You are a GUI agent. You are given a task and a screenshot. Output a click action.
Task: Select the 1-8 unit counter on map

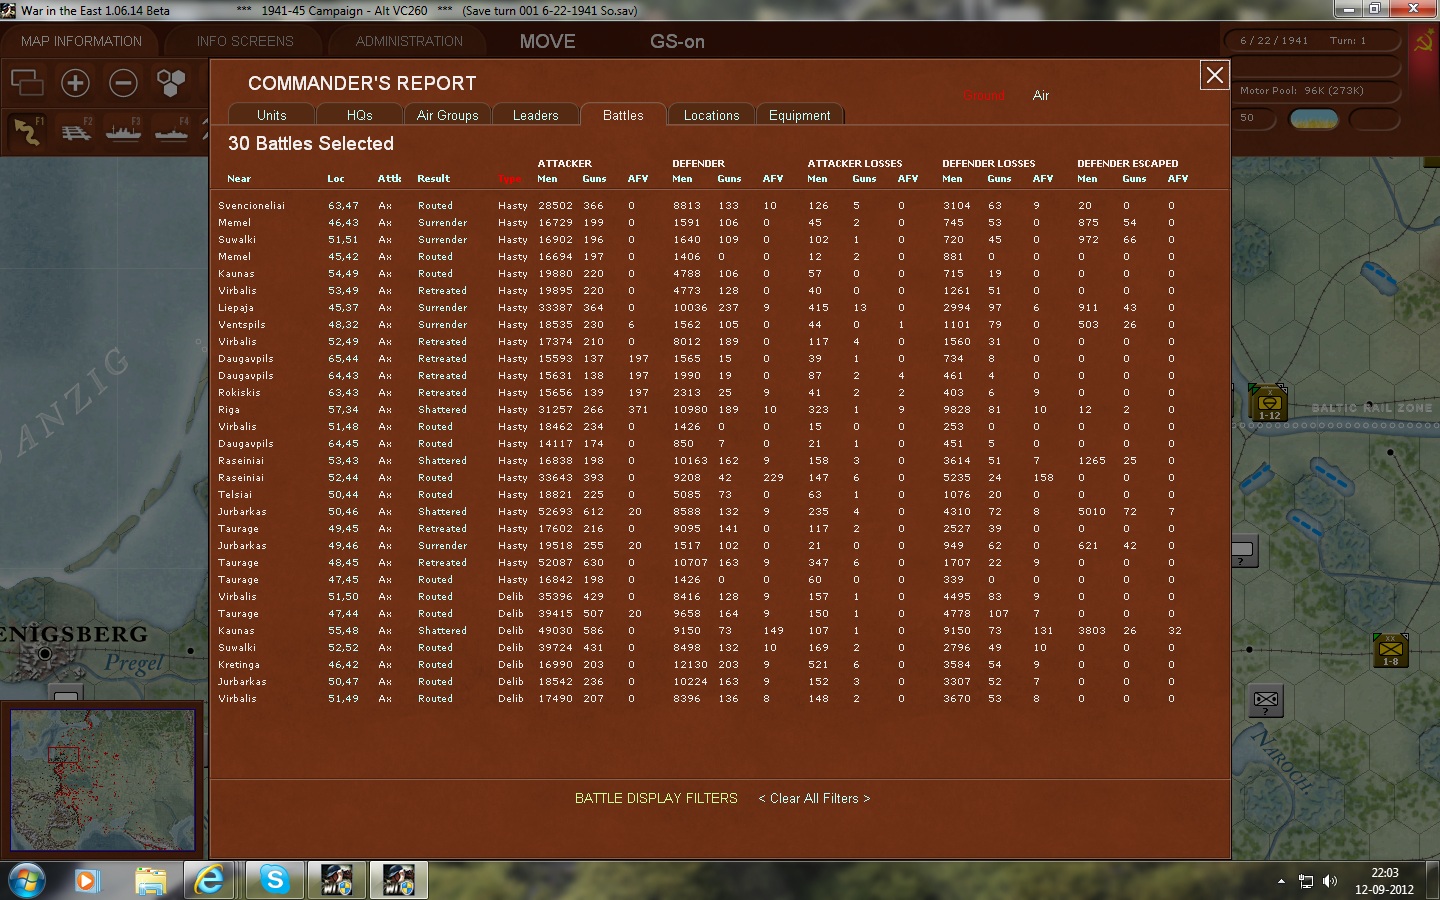1390,650
